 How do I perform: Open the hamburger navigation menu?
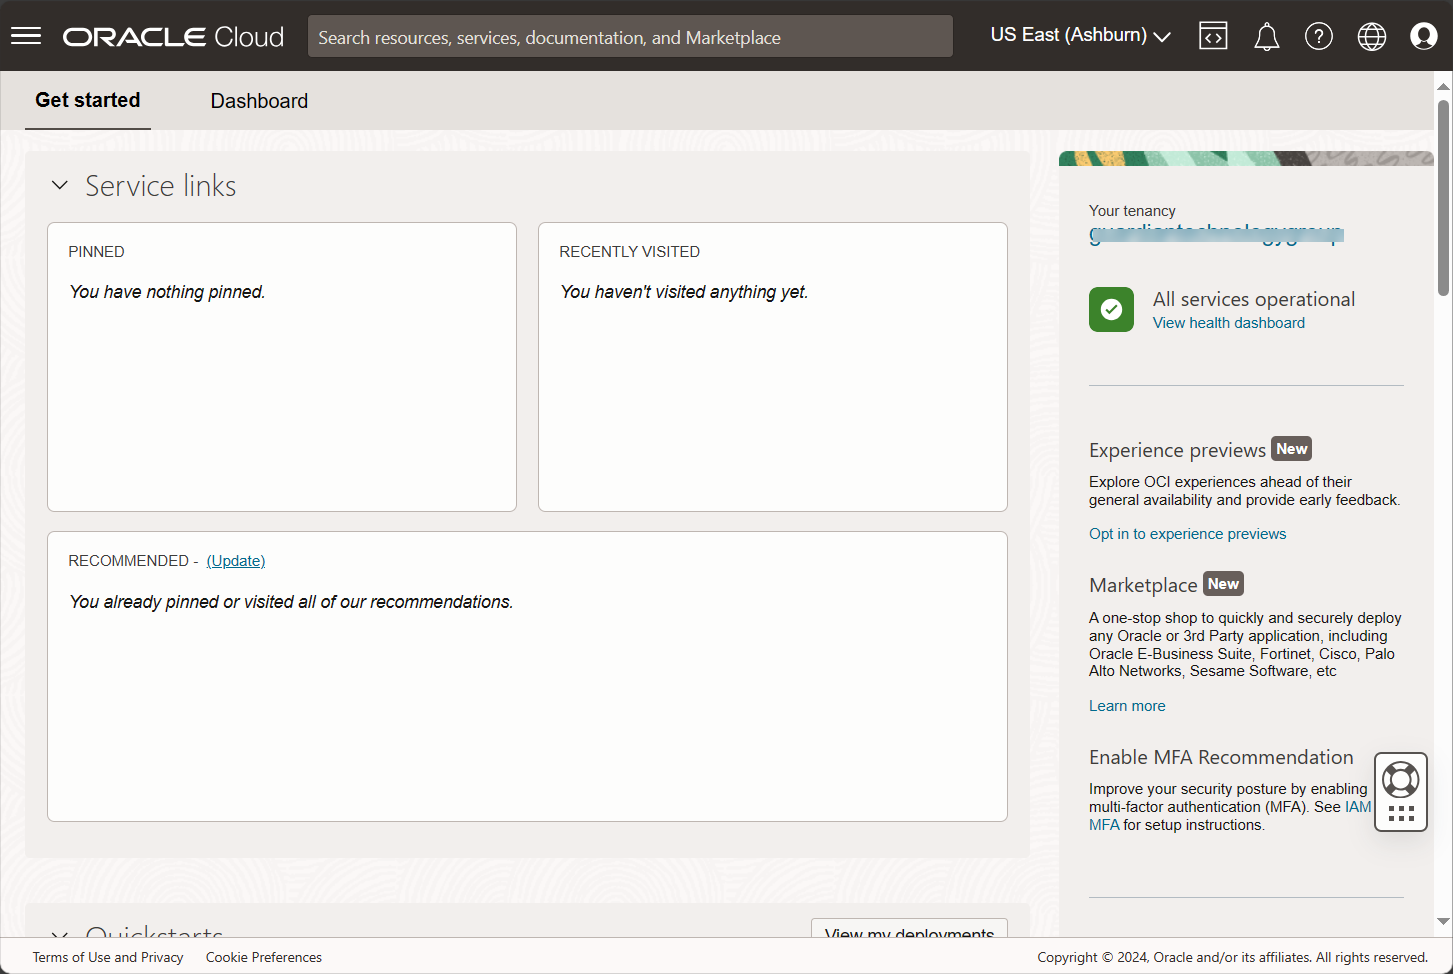click(x=26, y=36)
